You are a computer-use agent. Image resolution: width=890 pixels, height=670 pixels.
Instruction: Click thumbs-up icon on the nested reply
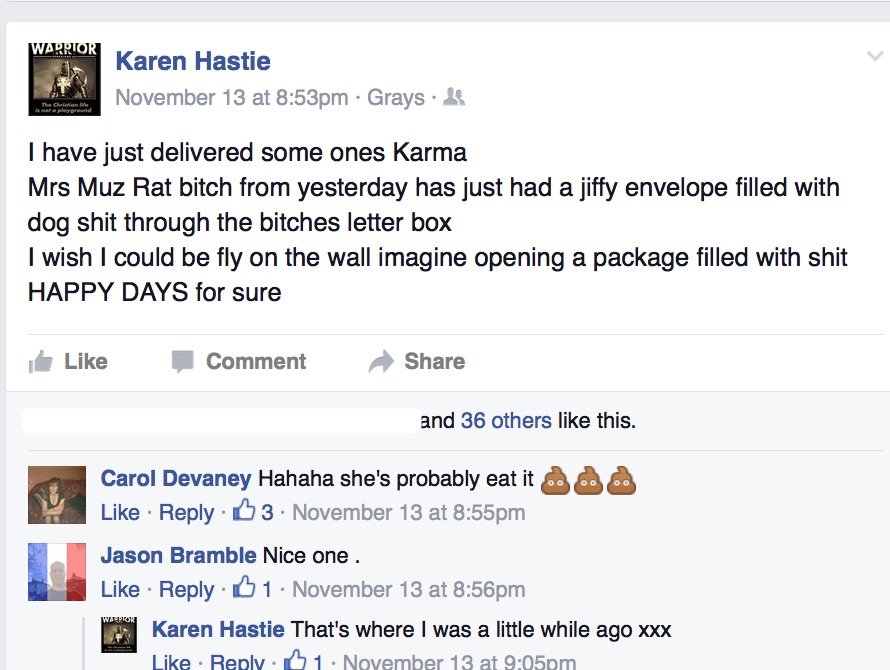point(295,662)
